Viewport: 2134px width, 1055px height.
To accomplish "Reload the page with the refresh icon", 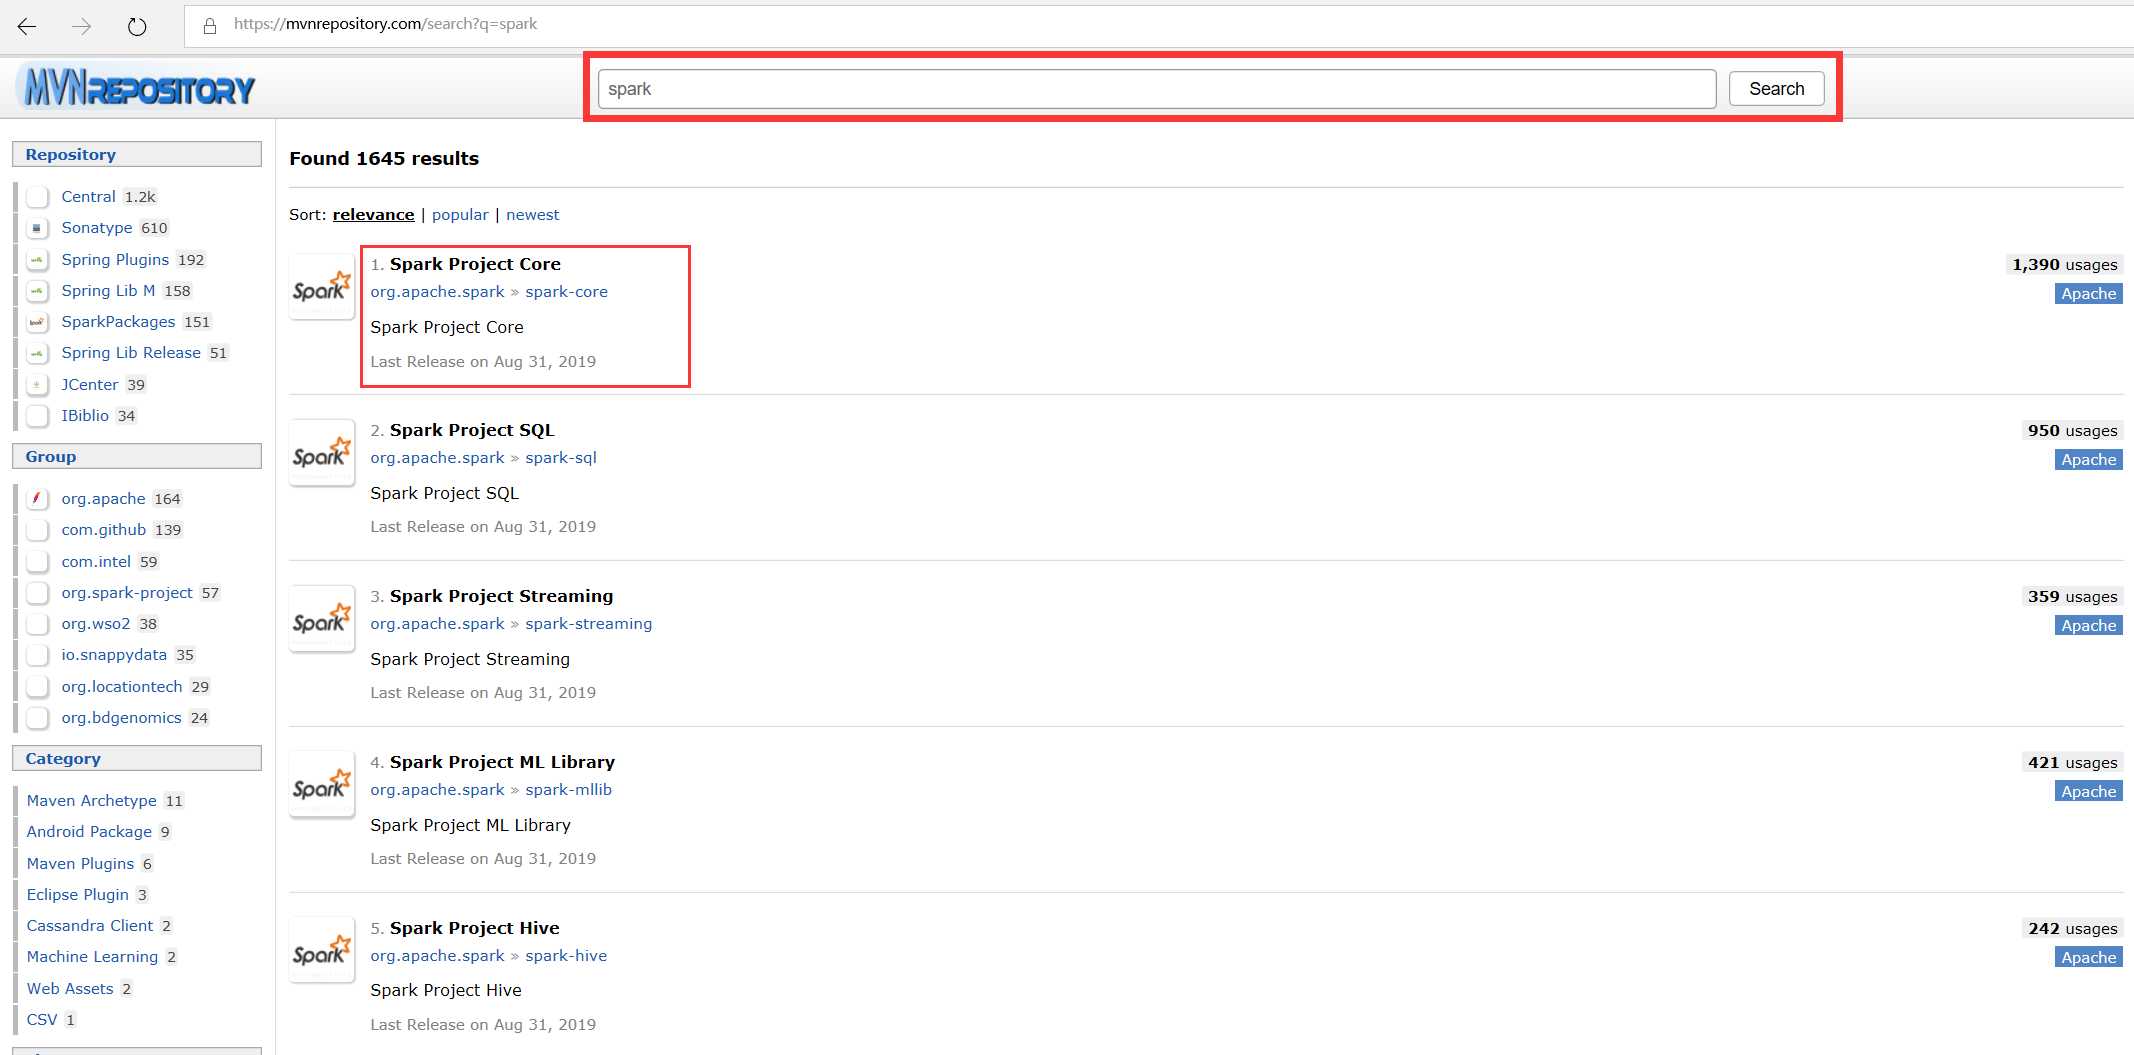I will click(137, 26).
